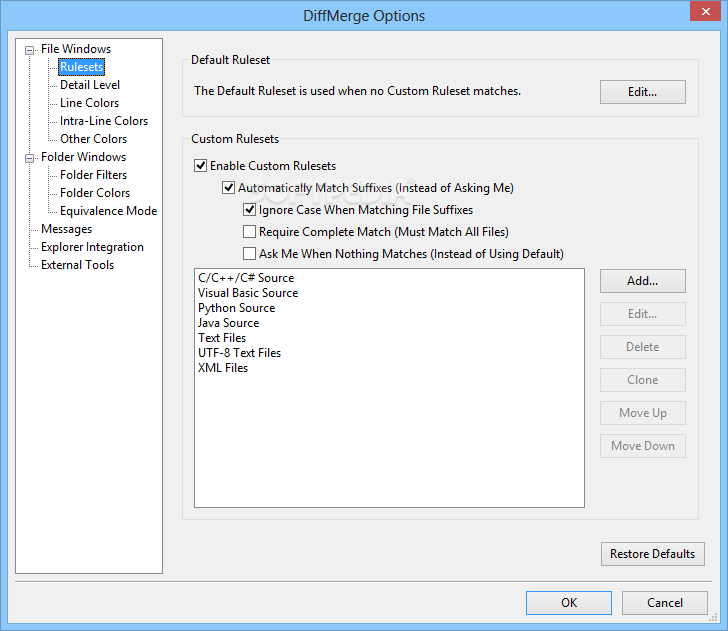Open Folder Filters settings
Screen dimensions: 728x631
point(93,175)
